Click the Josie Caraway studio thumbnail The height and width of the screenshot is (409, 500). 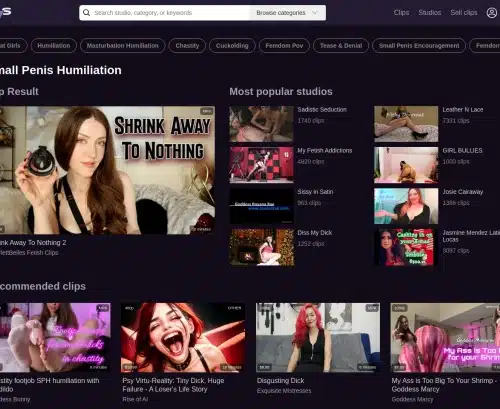point(406,206)
